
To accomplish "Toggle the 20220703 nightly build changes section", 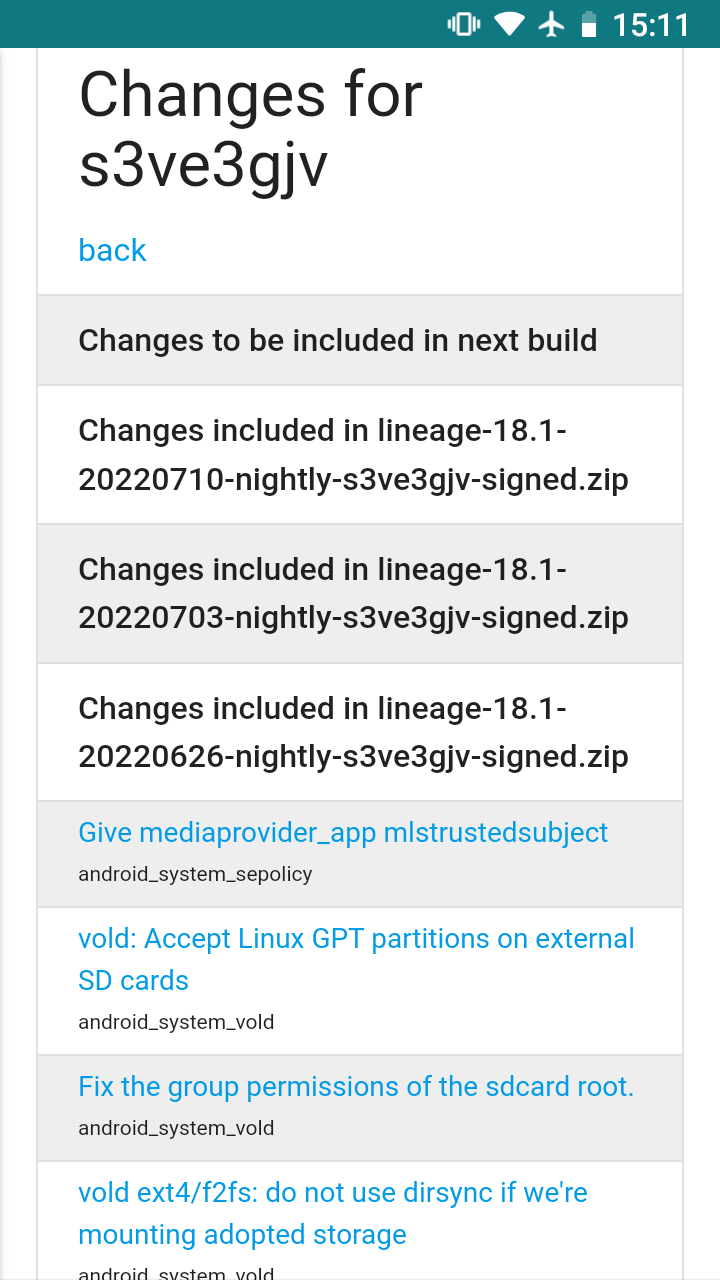I will tap(353, 593).
